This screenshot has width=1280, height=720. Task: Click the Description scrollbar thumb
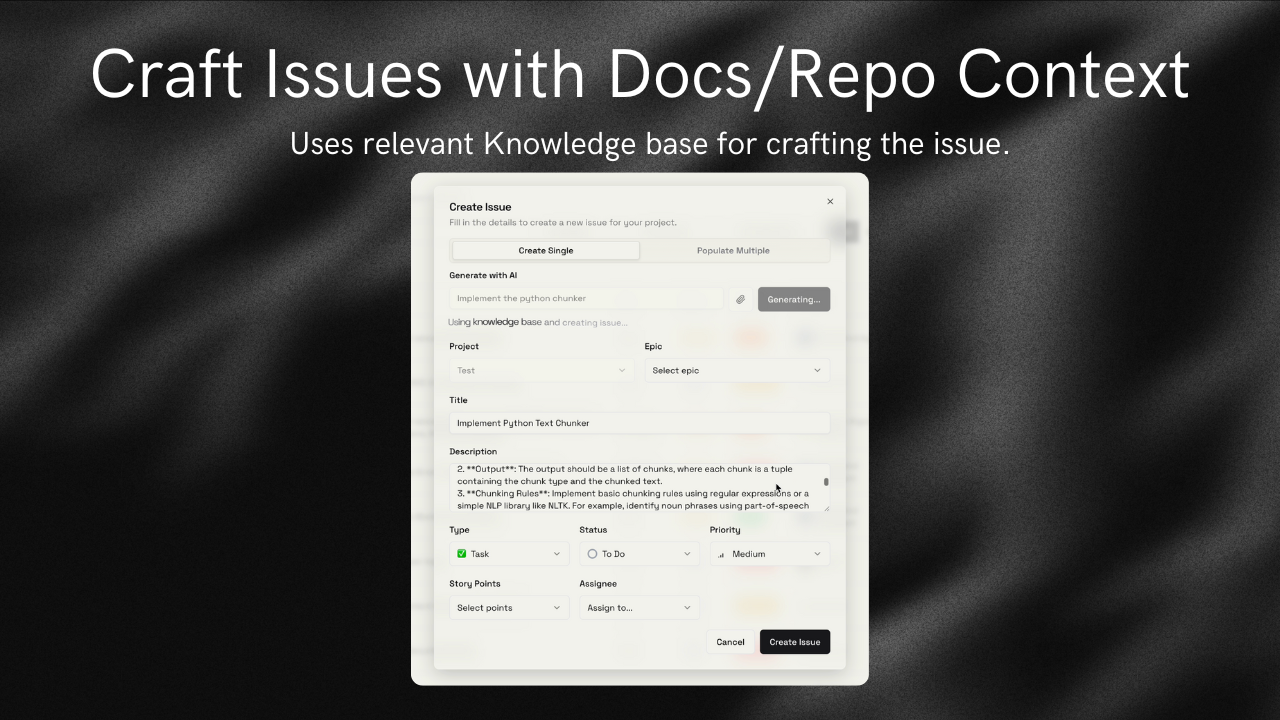coord(826,482)
